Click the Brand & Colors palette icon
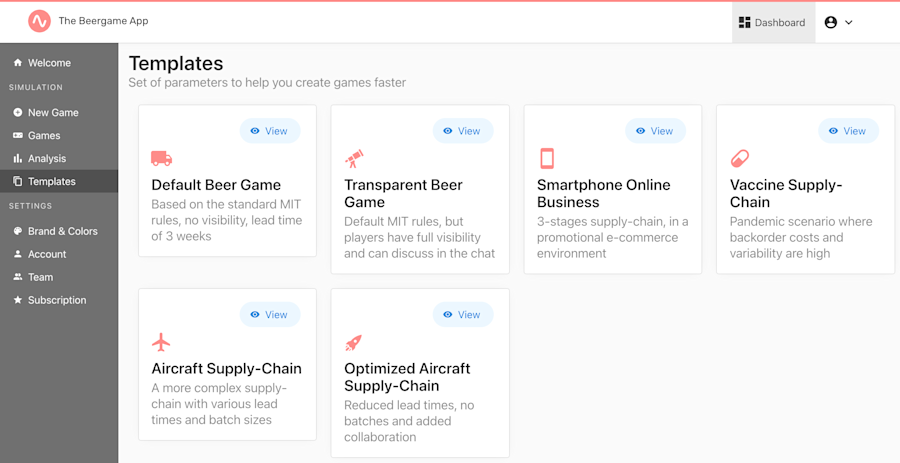Screen dimensions: 900x463 [18, 231]
